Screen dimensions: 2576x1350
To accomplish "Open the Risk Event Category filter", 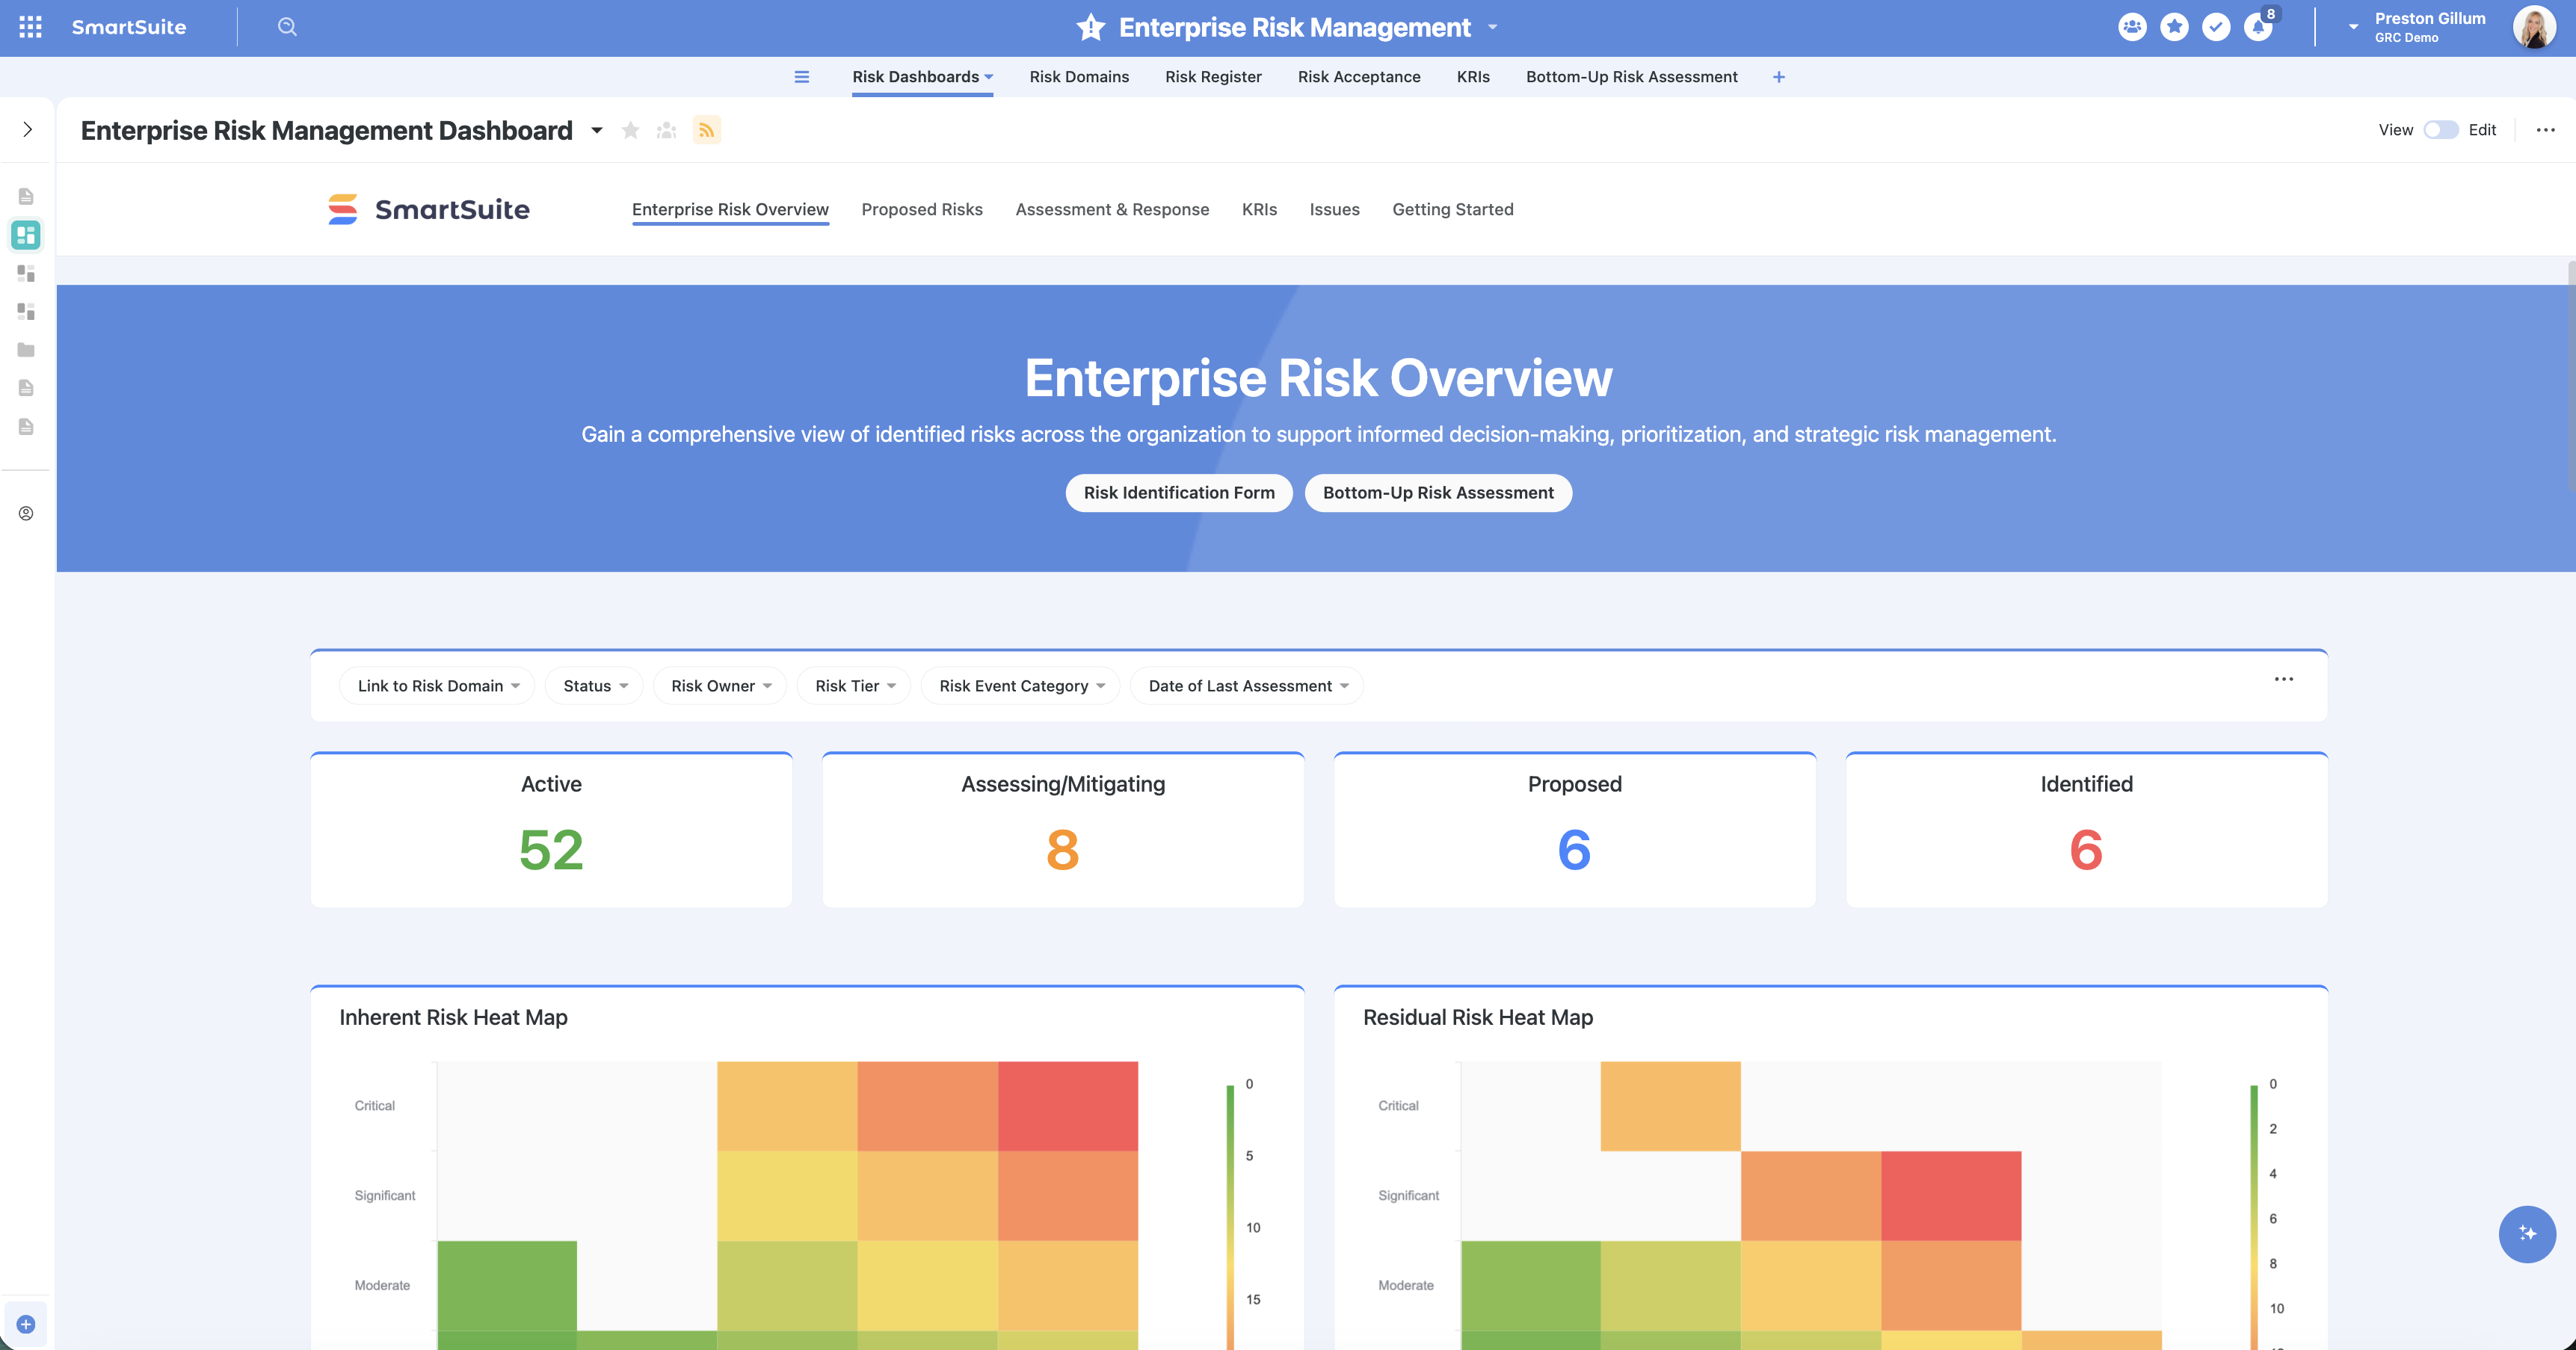I will [x=1021, y=686].
